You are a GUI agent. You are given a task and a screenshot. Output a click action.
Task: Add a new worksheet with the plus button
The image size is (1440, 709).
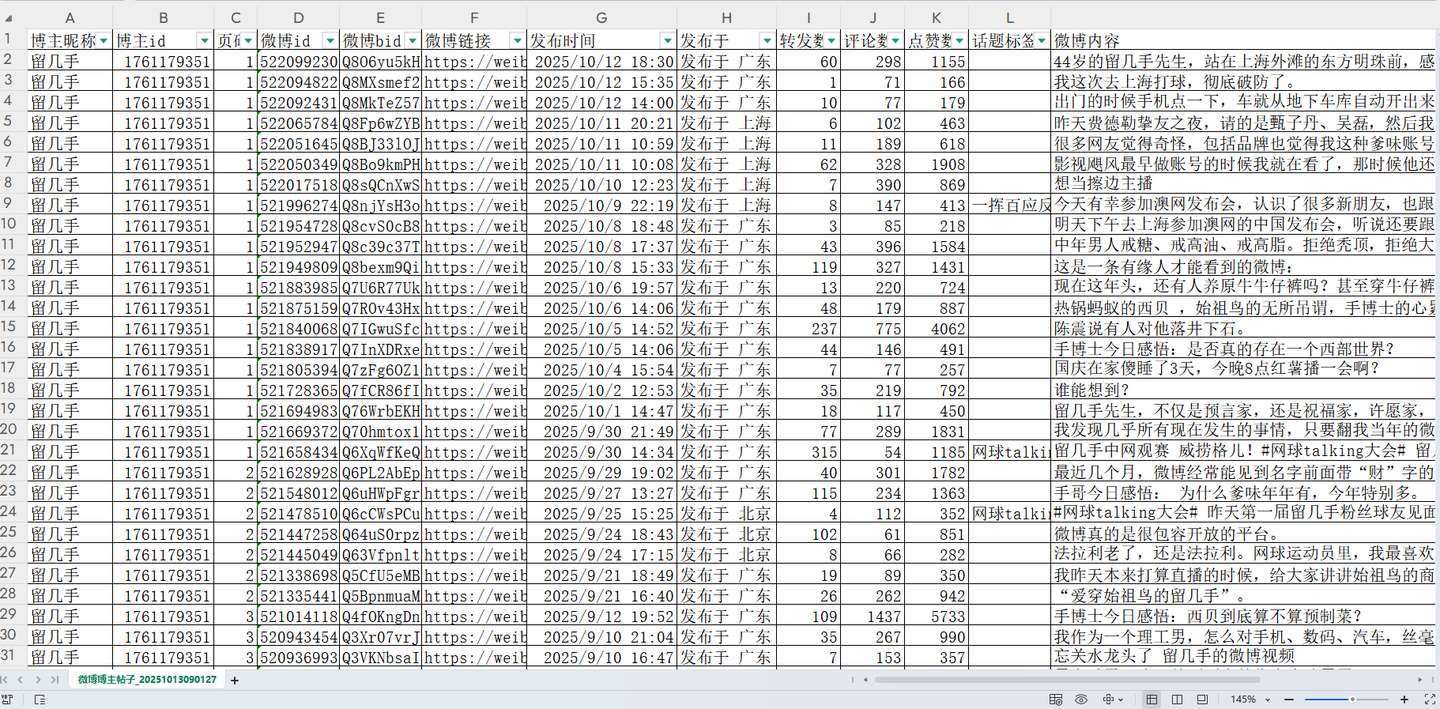coord(233,680)
